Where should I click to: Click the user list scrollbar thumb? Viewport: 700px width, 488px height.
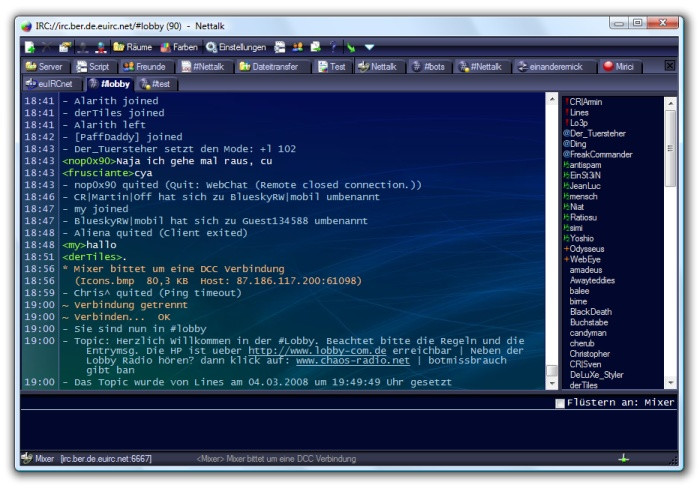pyautogui.click(x=670, y=148)
